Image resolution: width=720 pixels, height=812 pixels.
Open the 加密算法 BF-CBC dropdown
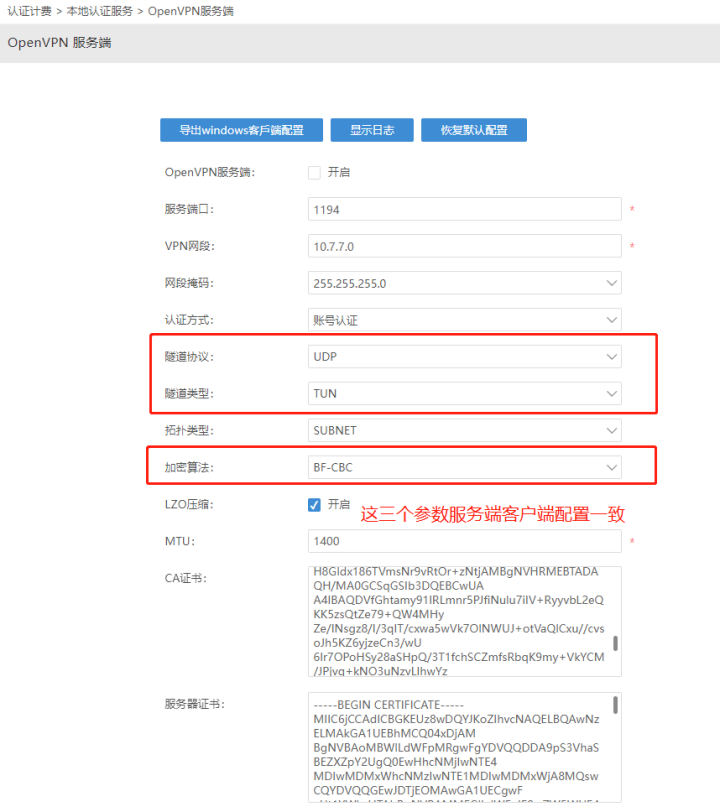[x=464, y=467]
